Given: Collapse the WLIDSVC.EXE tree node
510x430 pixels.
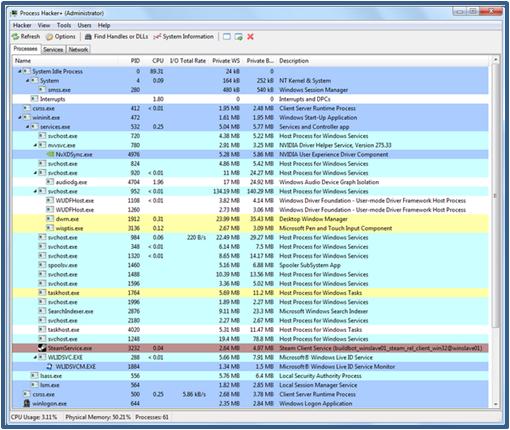Looking at the screenshot, I should 35,357.
